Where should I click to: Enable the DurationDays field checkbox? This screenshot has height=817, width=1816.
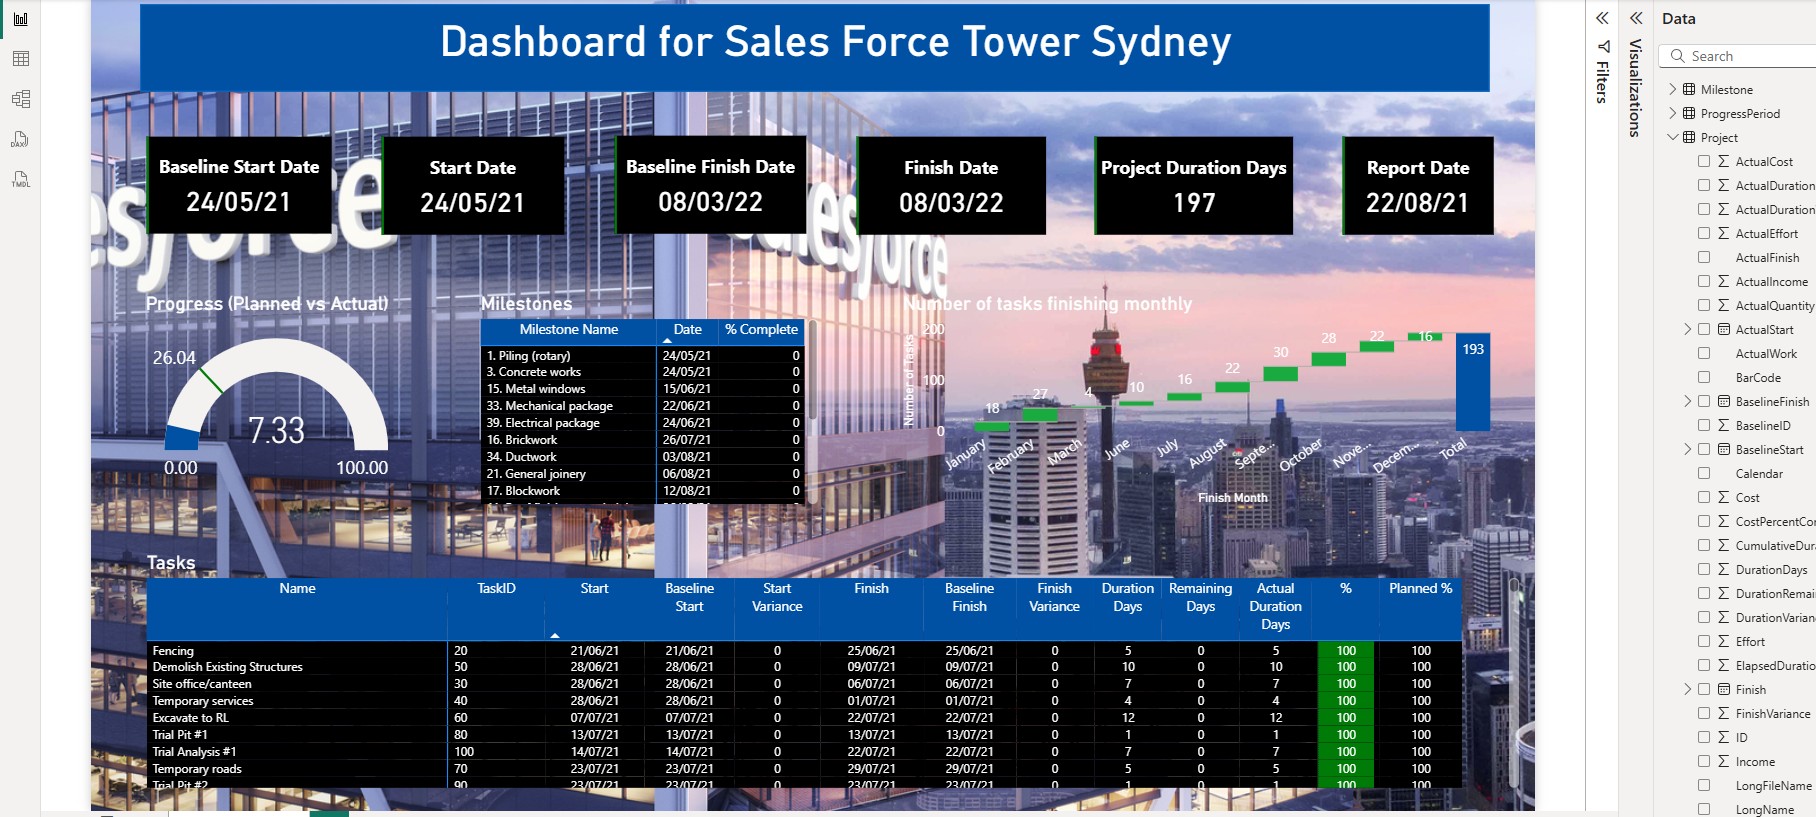click(x=1704, y=569)
